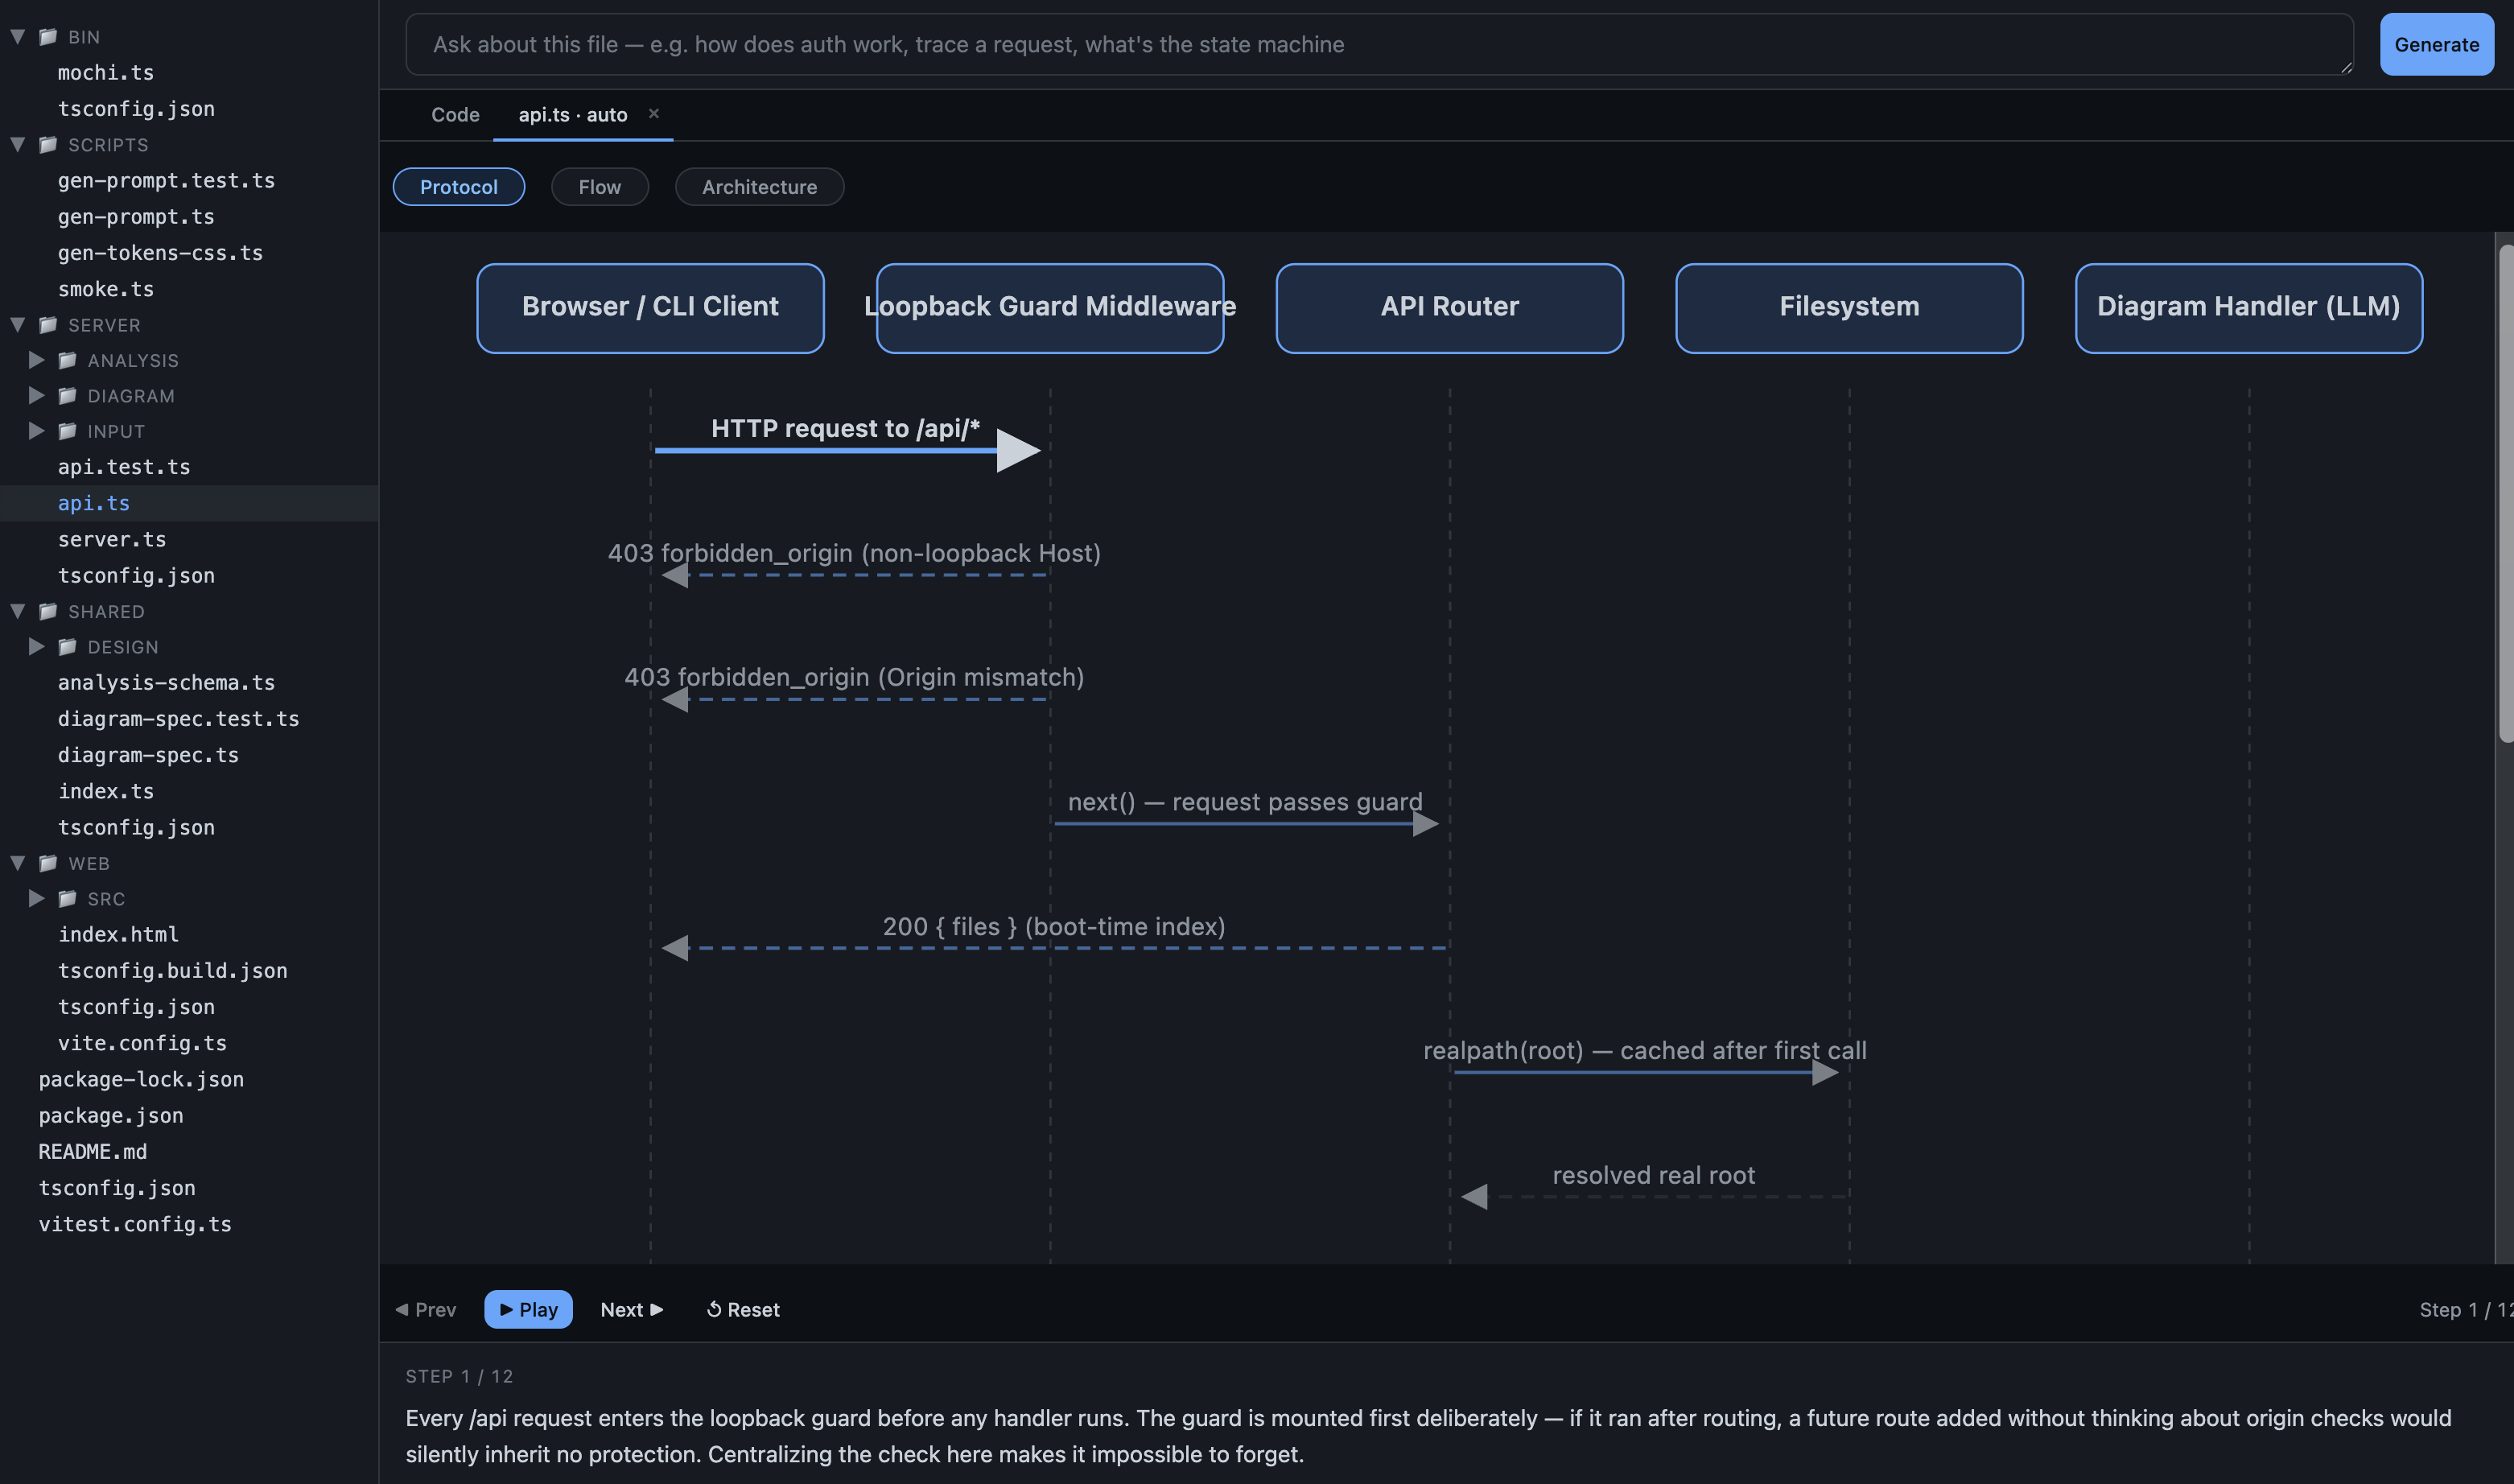Advance with the Next step button
Viewport: 2514px width, 1484px height.
(x=632, y=1309)
